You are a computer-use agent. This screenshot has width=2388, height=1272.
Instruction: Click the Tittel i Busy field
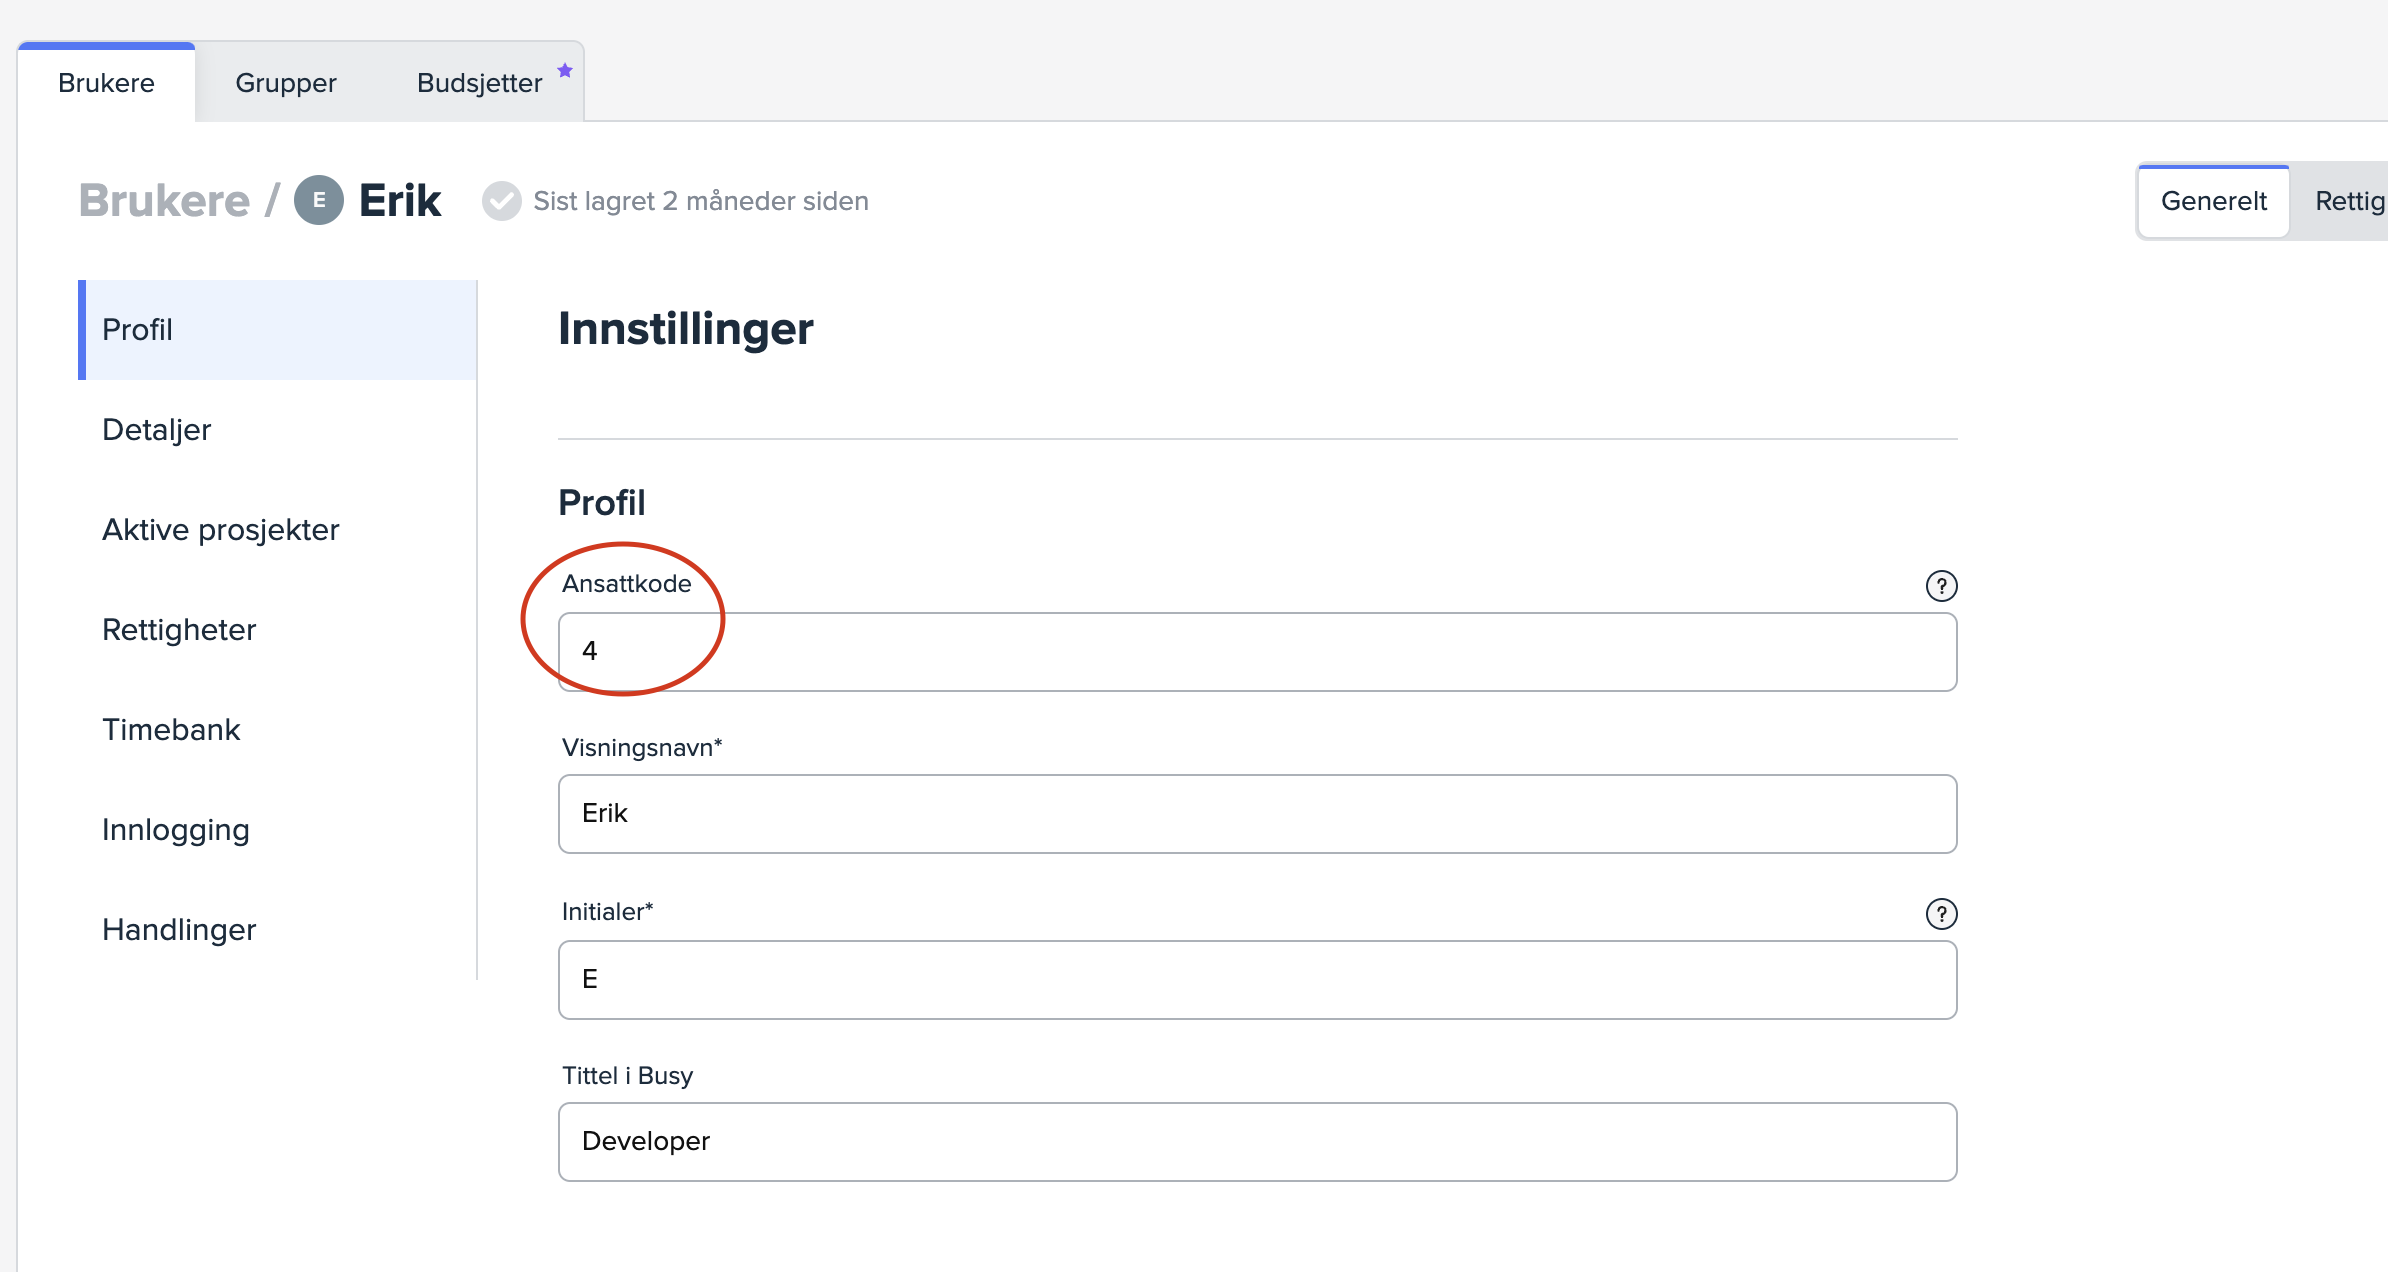point(1257,1142)
